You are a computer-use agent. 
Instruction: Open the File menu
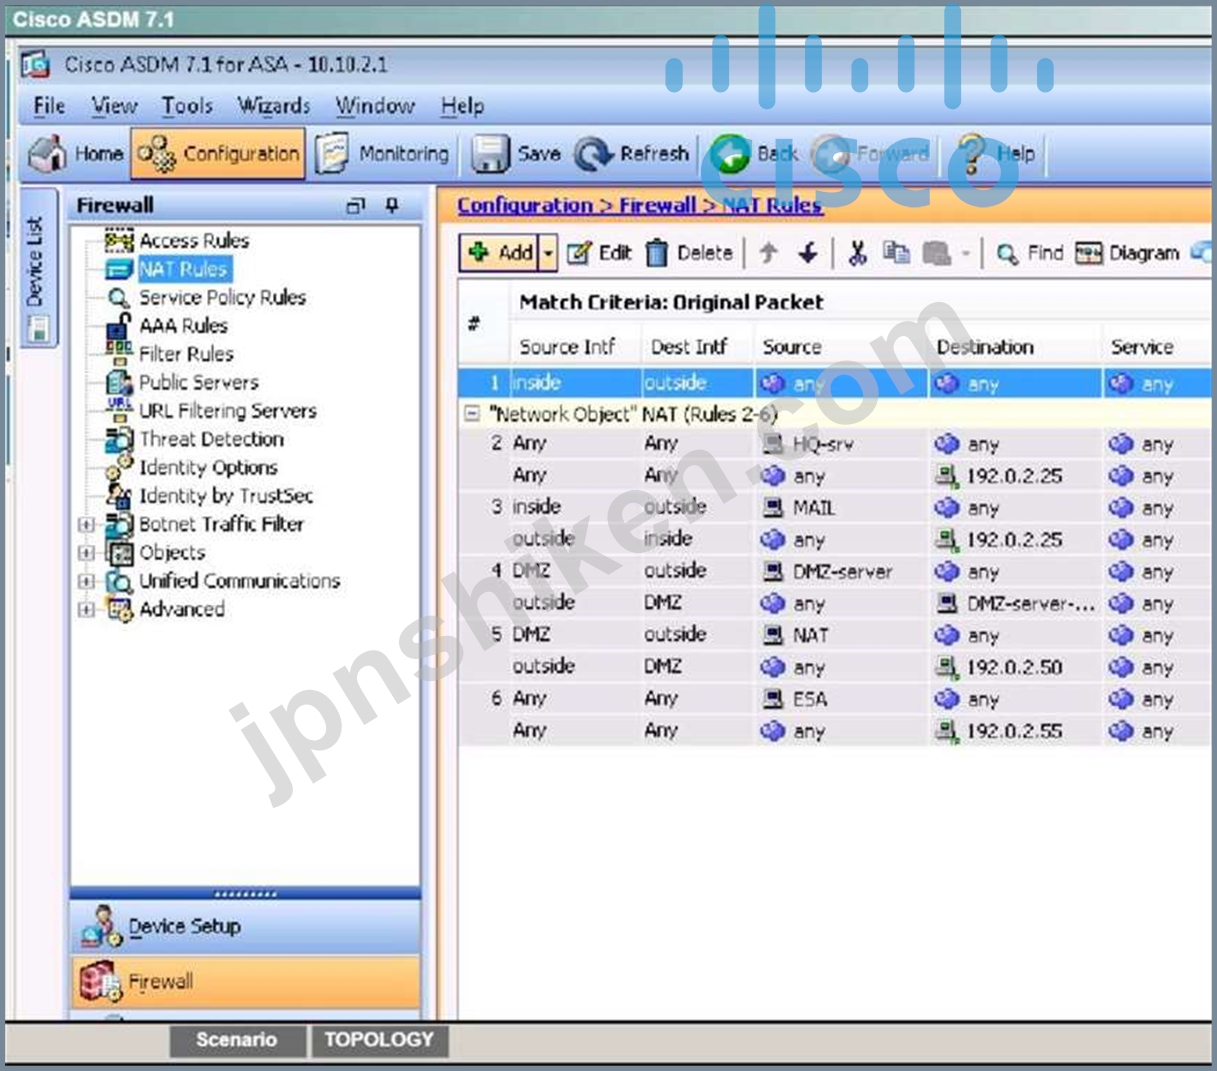pos(49,105)
